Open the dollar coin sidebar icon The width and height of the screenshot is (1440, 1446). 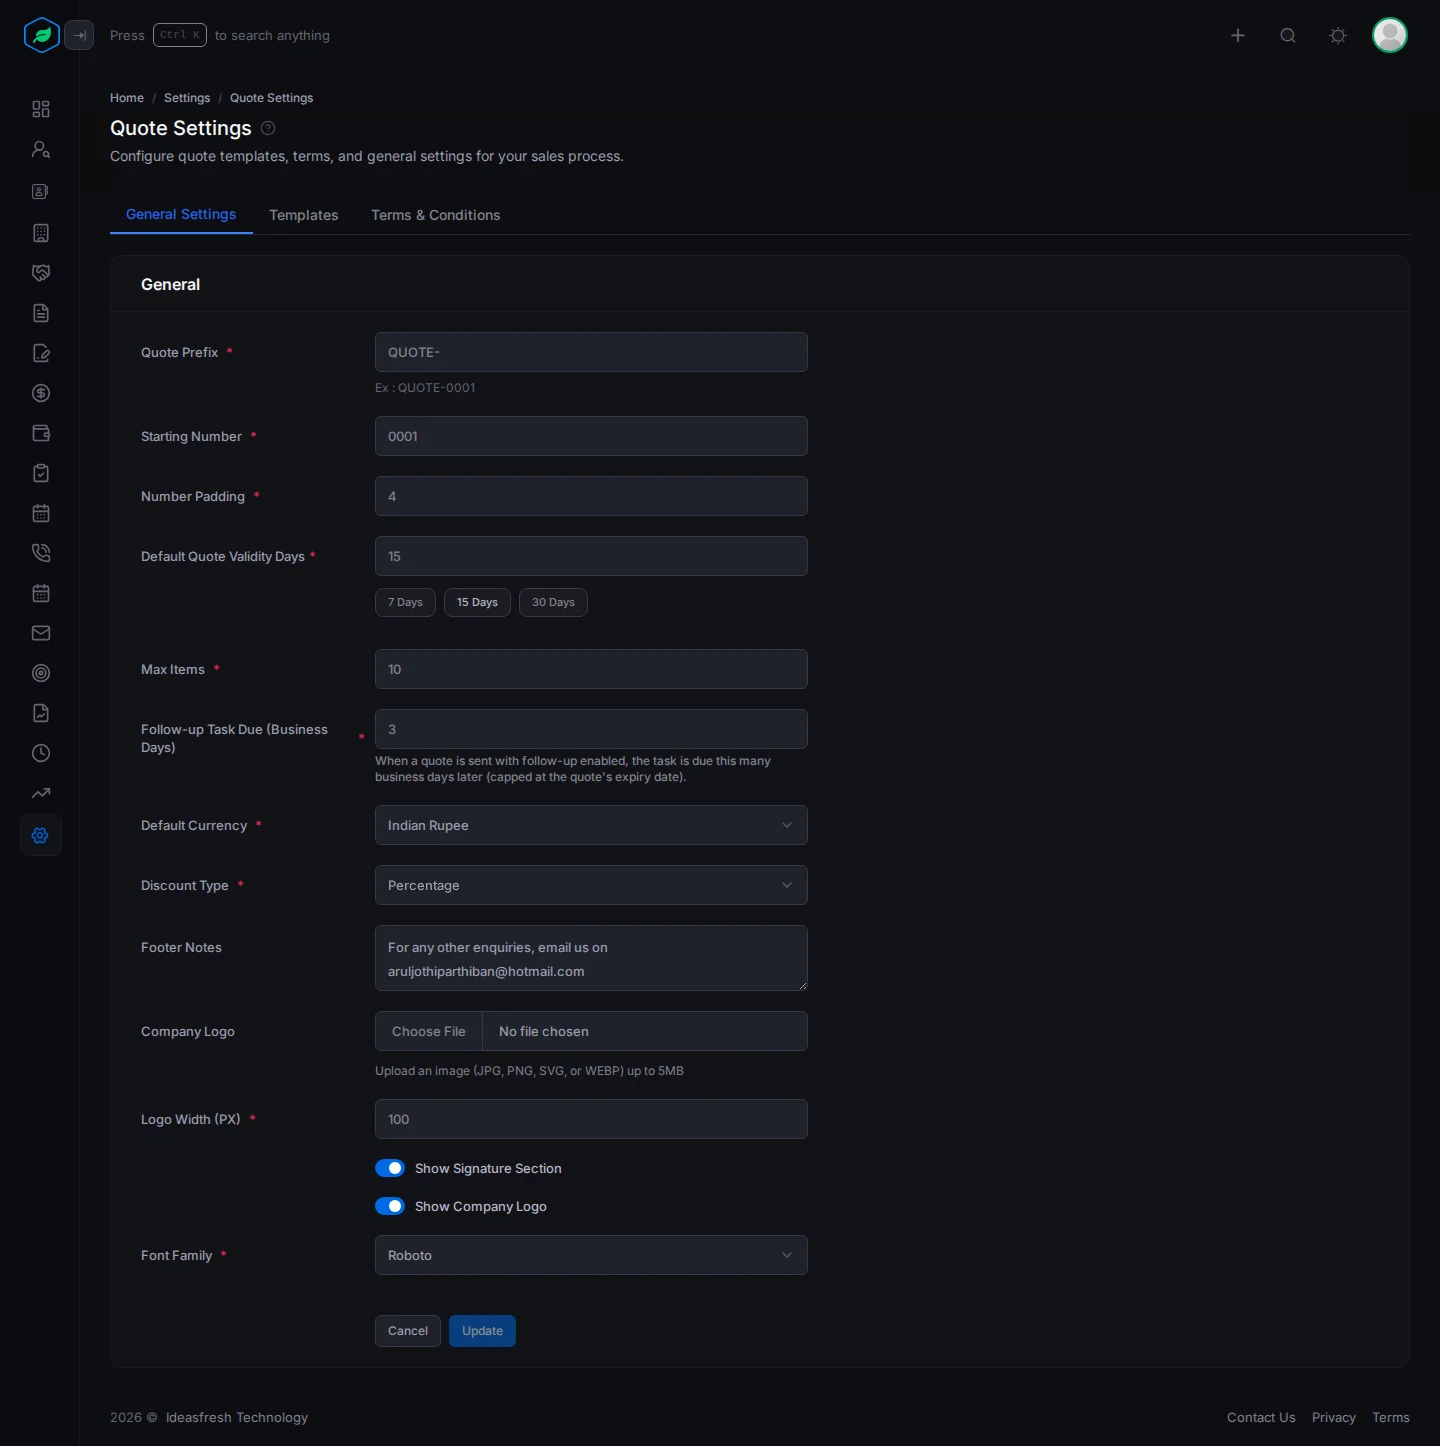41,393
